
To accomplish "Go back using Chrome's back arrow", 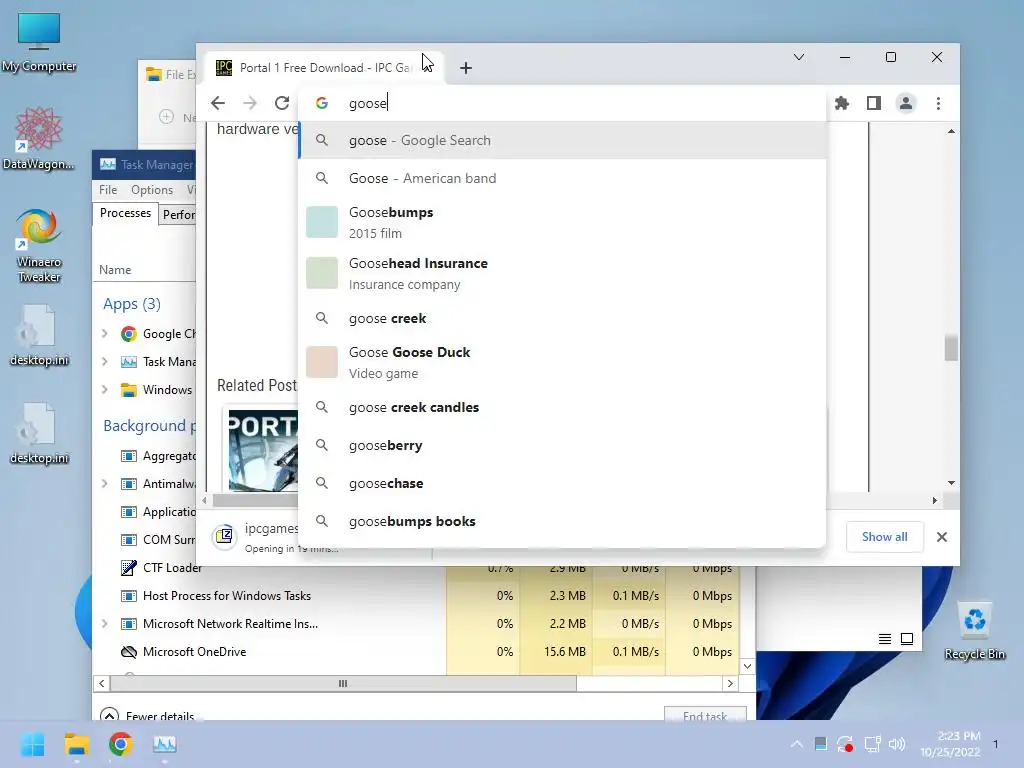I will [218, 103].
